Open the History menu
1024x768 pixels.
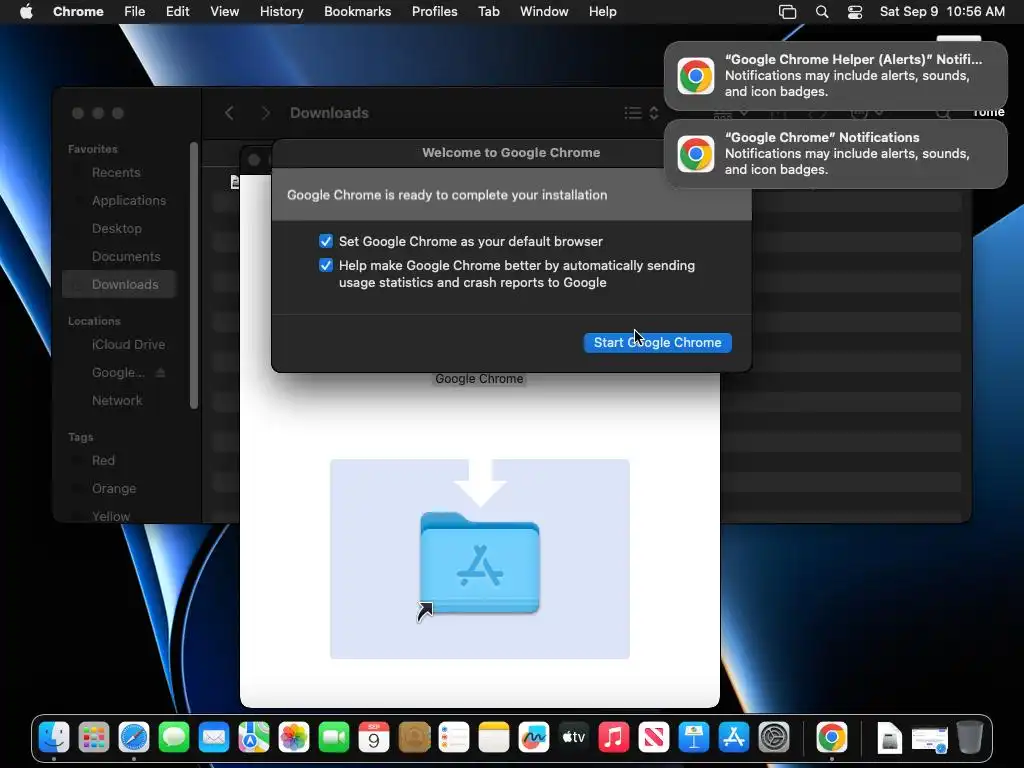281,12
